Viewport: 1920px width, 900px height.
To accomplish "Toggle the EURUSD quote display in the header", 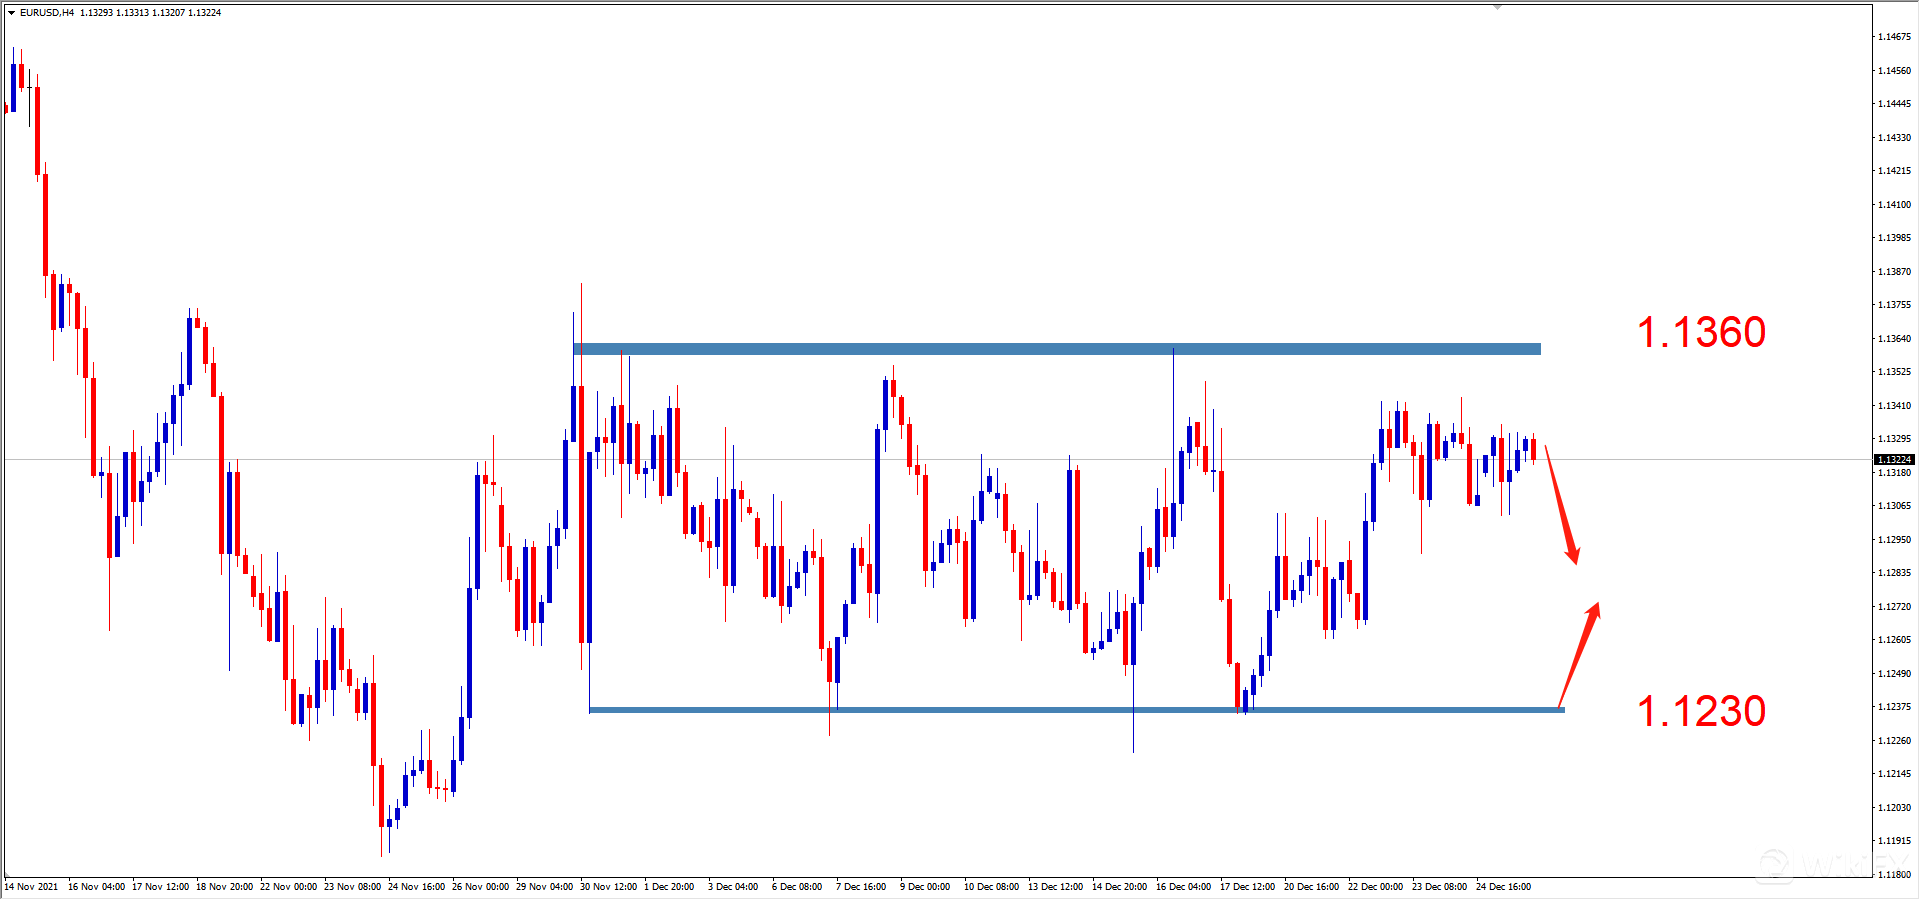I will click(x=120, y=12).
